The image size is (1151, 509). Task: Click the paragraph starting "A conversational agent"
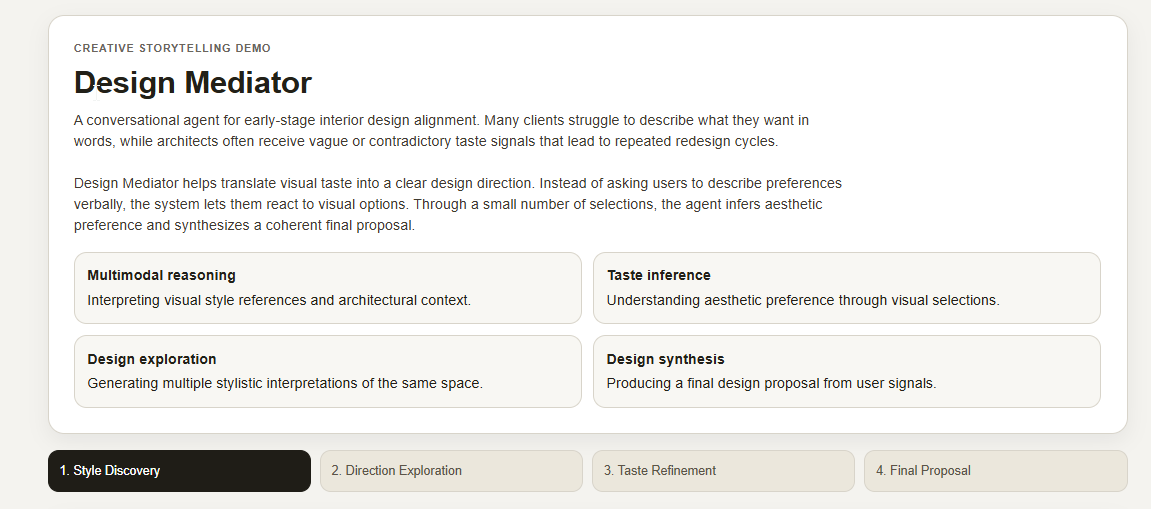tap(441, 120)
